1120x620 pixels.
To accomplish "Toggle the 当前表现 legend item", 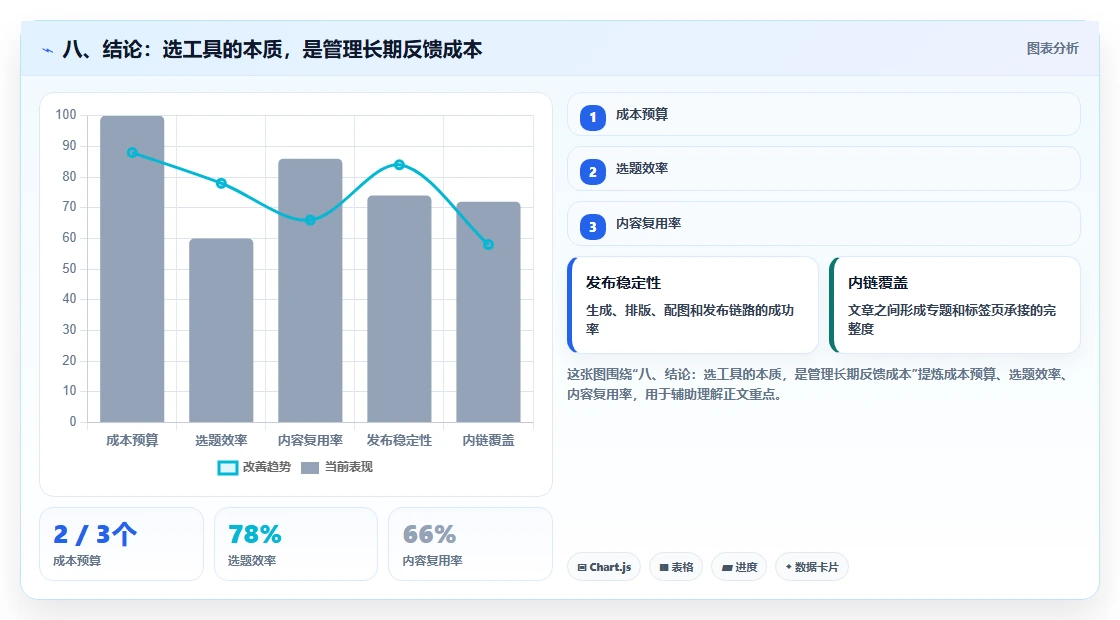I will coord(337,467).
